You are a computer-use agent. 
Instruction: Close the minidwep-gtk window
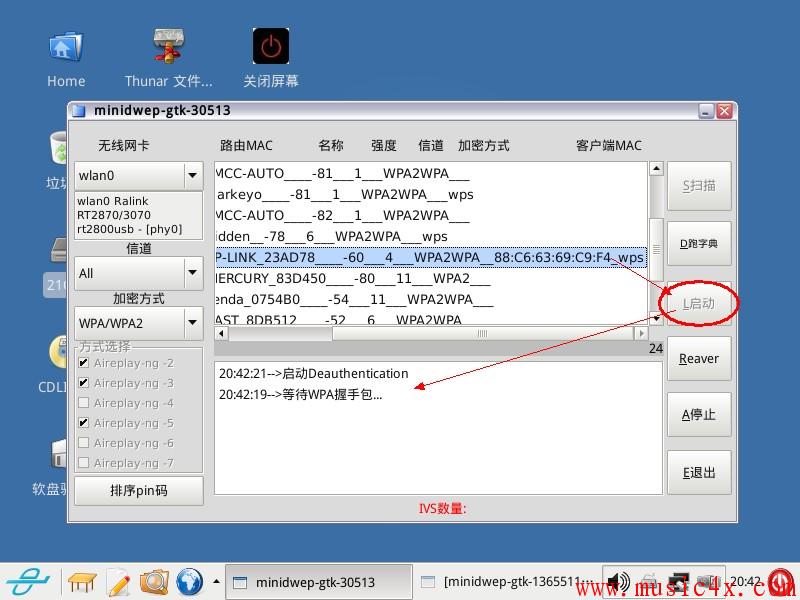pyautogui.click(x=724, y=111)
